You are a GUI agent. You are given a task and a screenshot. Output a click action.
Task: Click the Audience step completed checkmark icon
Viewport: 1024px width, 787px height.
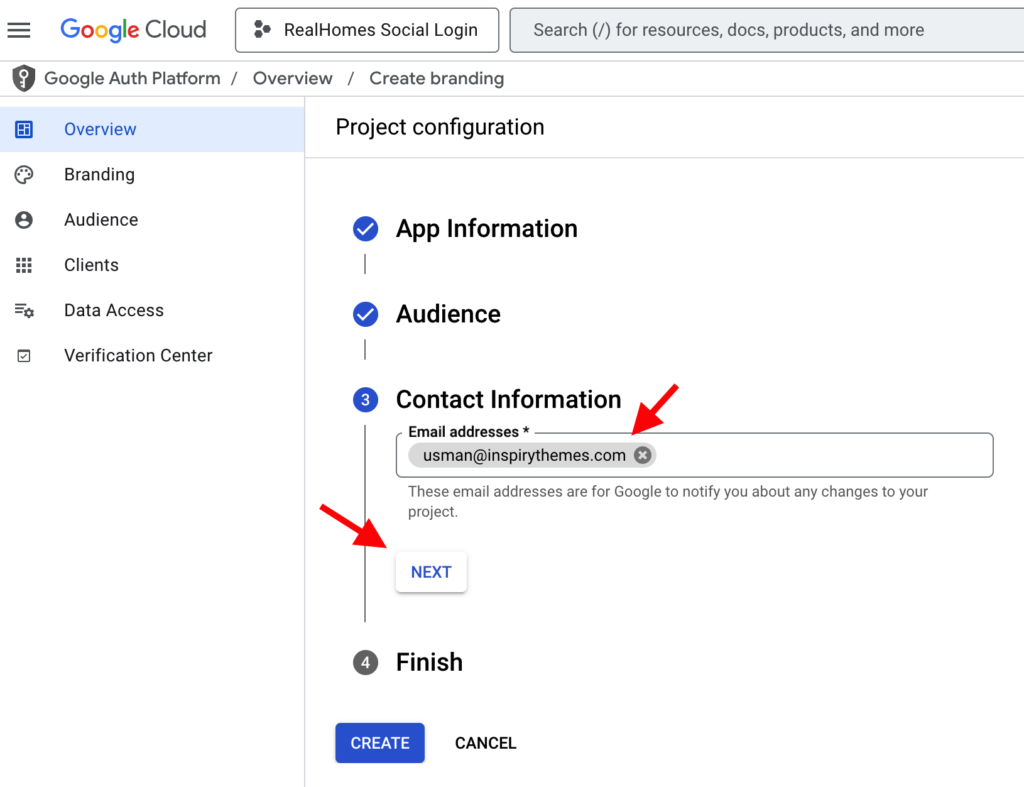pyautogui.click(x=366, y=315)
